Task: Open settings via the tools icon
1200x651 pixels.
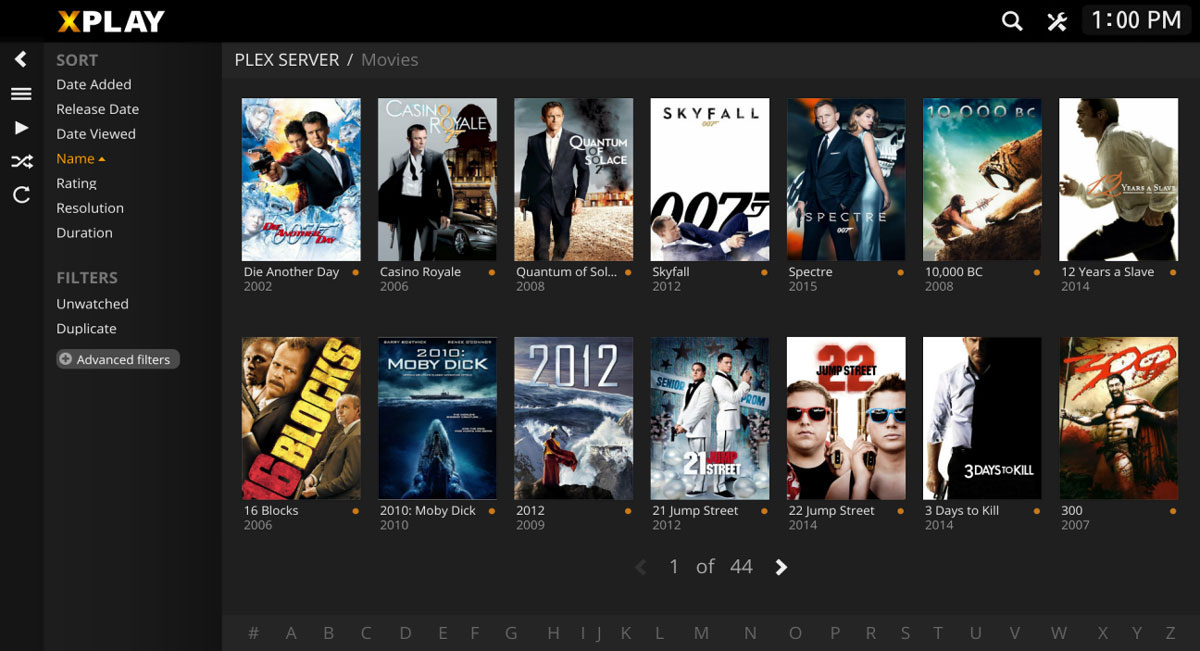Action: pos(1057,21)
